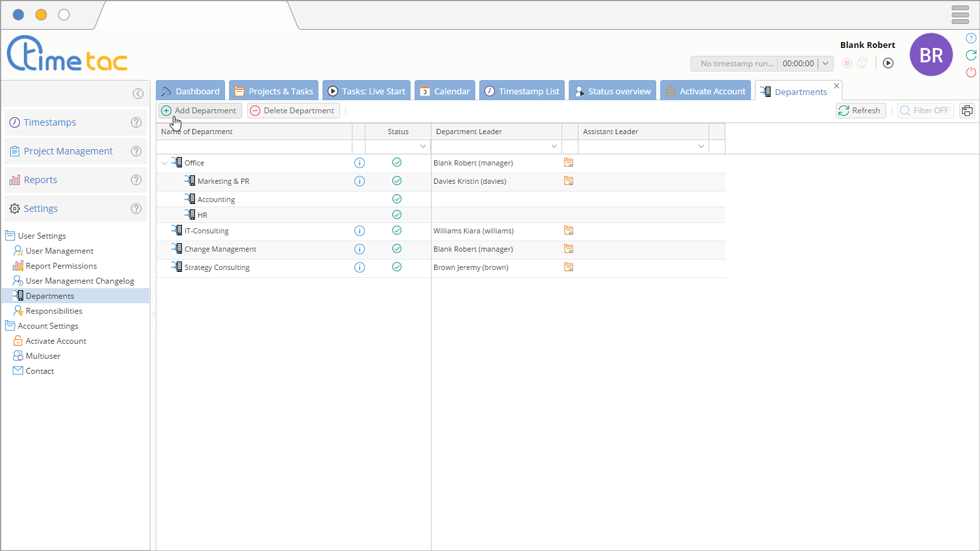Click the top-right help question icon

coord(971,38)
